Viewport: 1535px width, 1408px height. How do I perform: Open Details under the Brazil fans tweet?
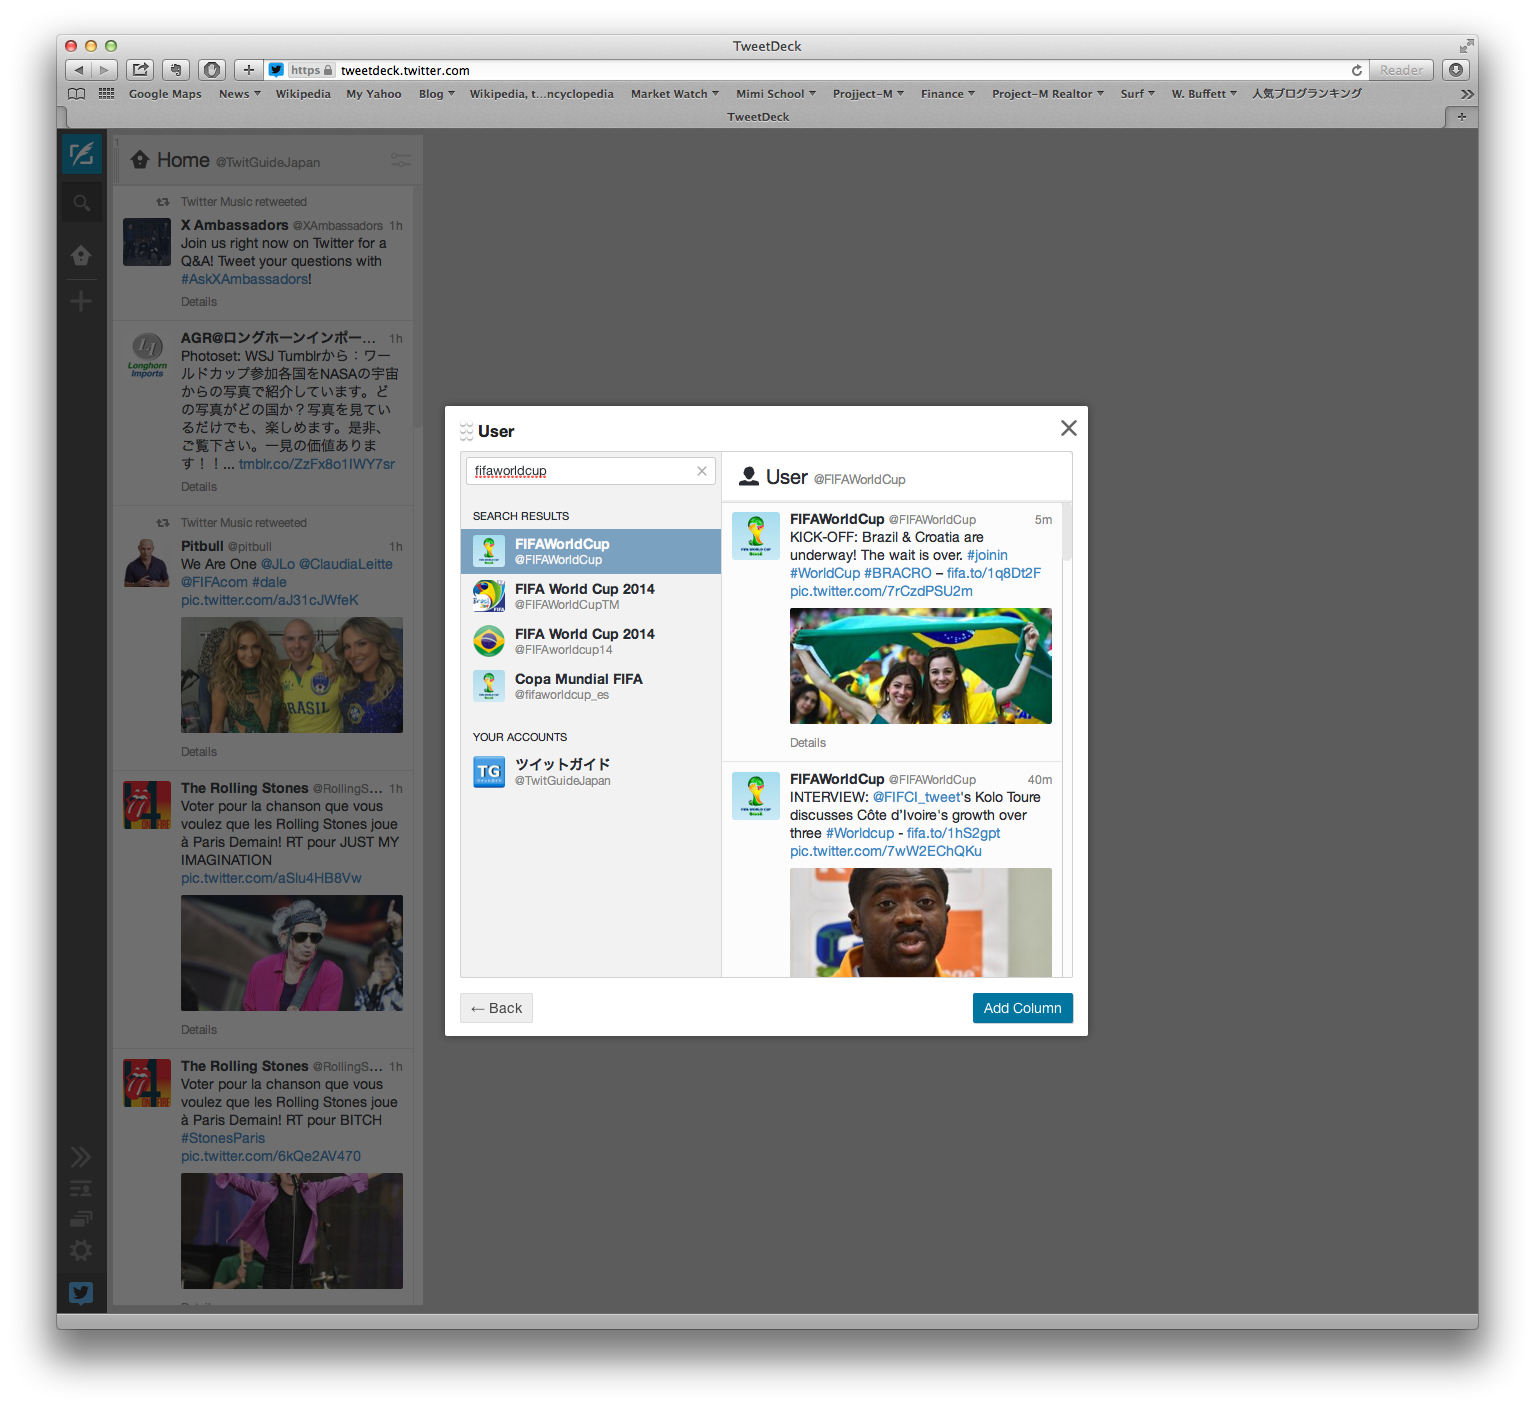[808, 743]
